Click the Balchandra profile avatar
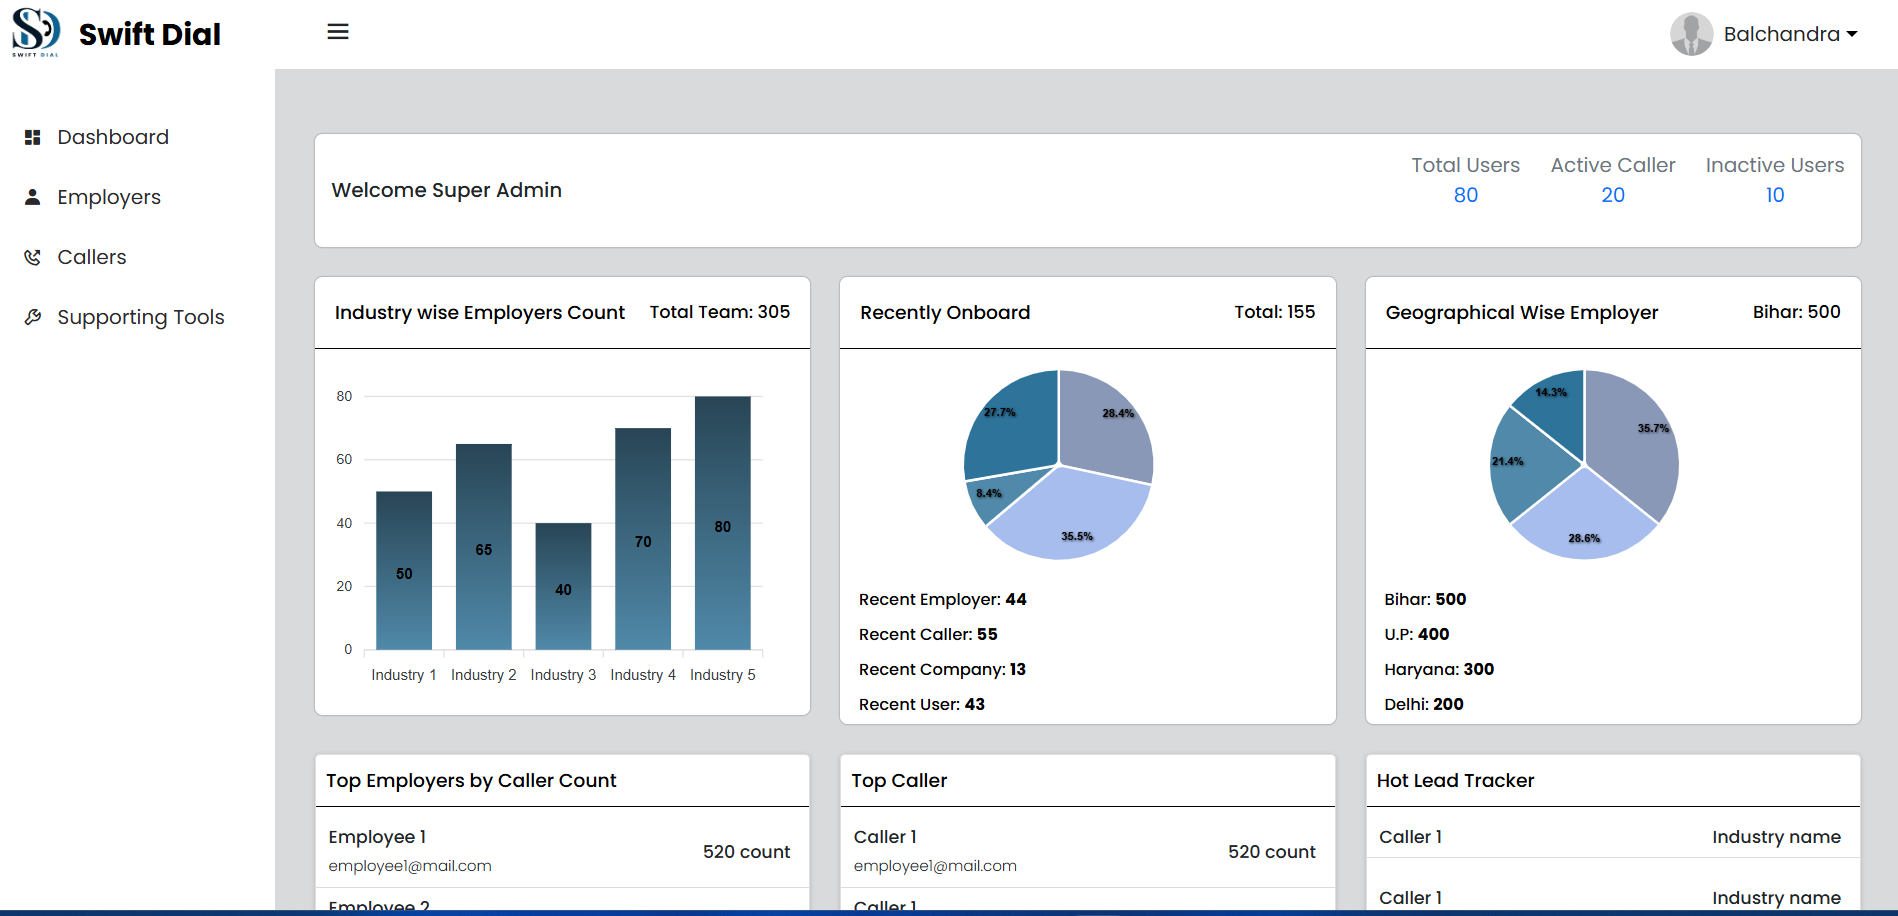1898x916 pixels. (1691, 34)
